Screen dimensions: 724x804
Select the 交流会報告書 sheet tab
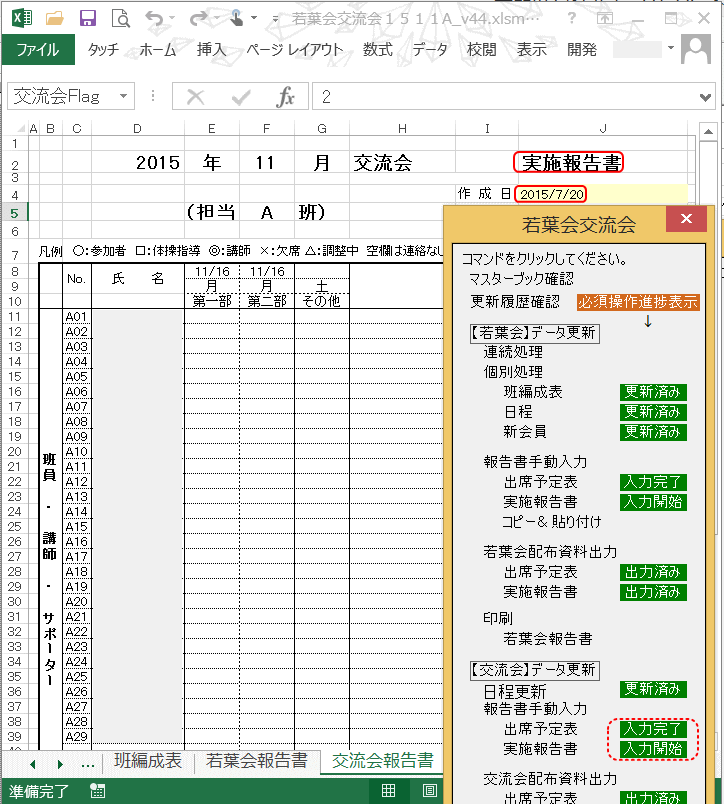383,760
